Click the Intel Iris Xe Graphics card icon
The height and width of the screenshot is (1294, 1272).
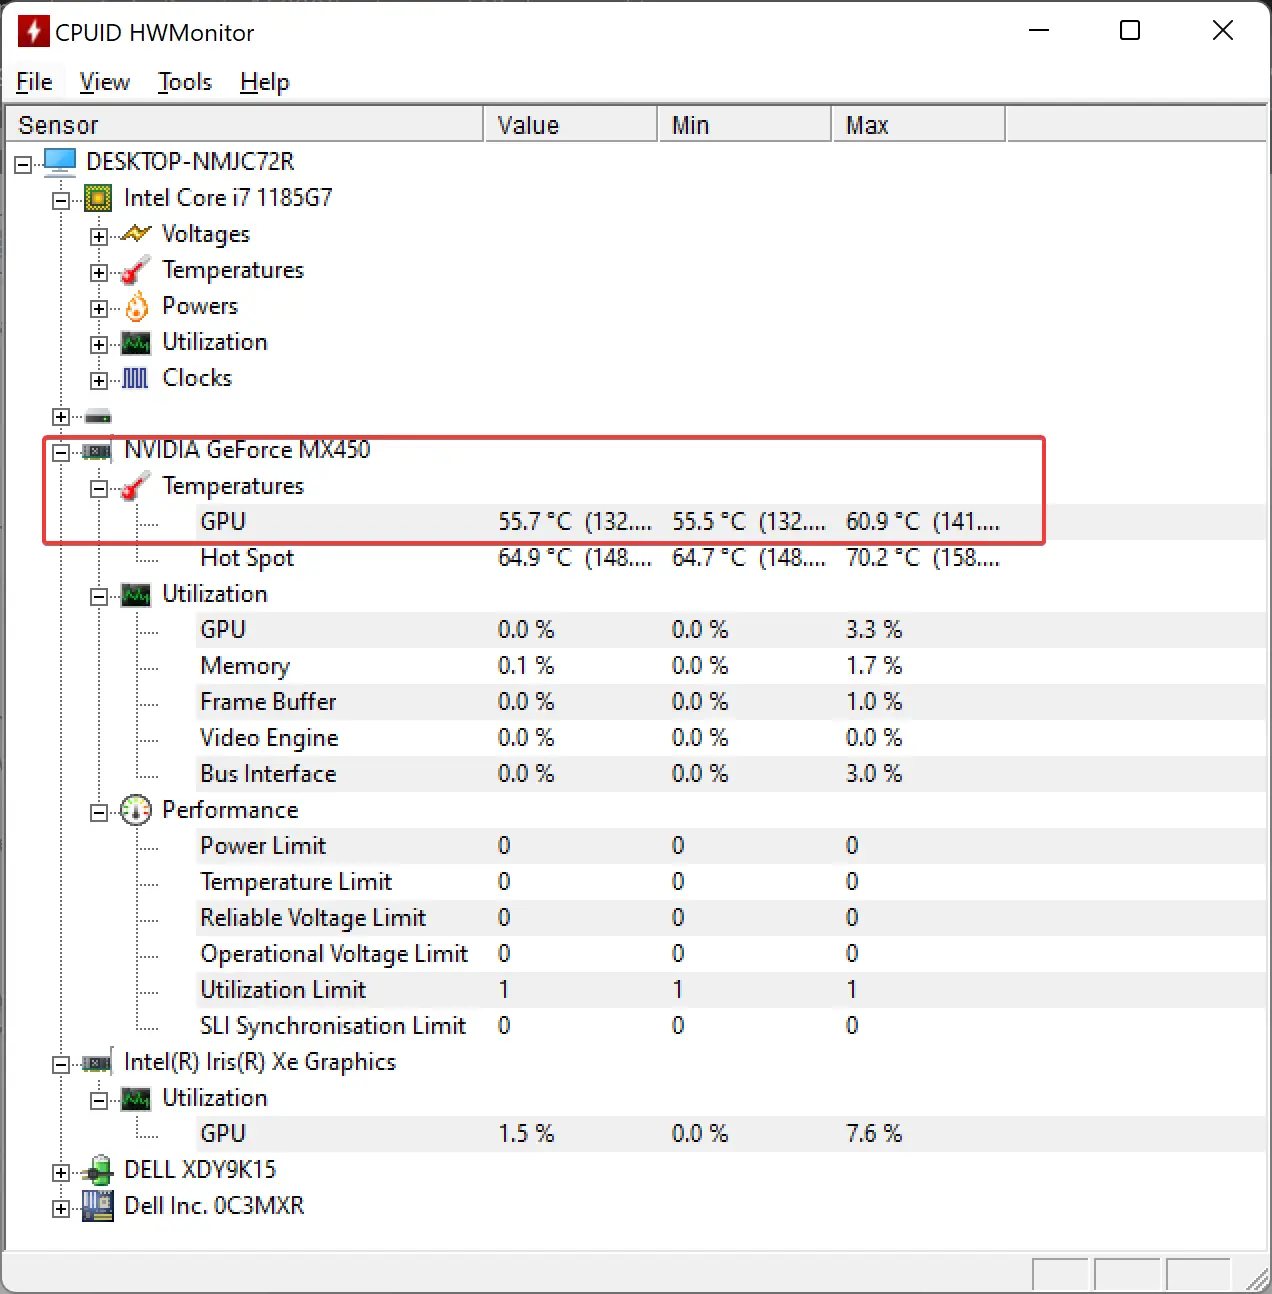[x=97, y=1063]
